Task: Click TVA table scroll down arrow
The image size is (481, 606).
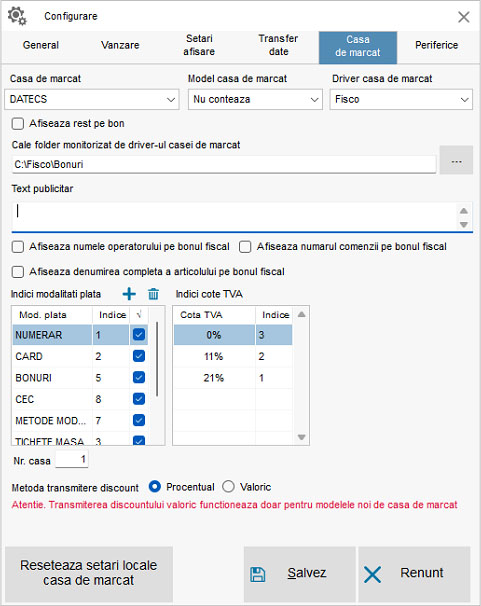Action: (x=302, y=437)
